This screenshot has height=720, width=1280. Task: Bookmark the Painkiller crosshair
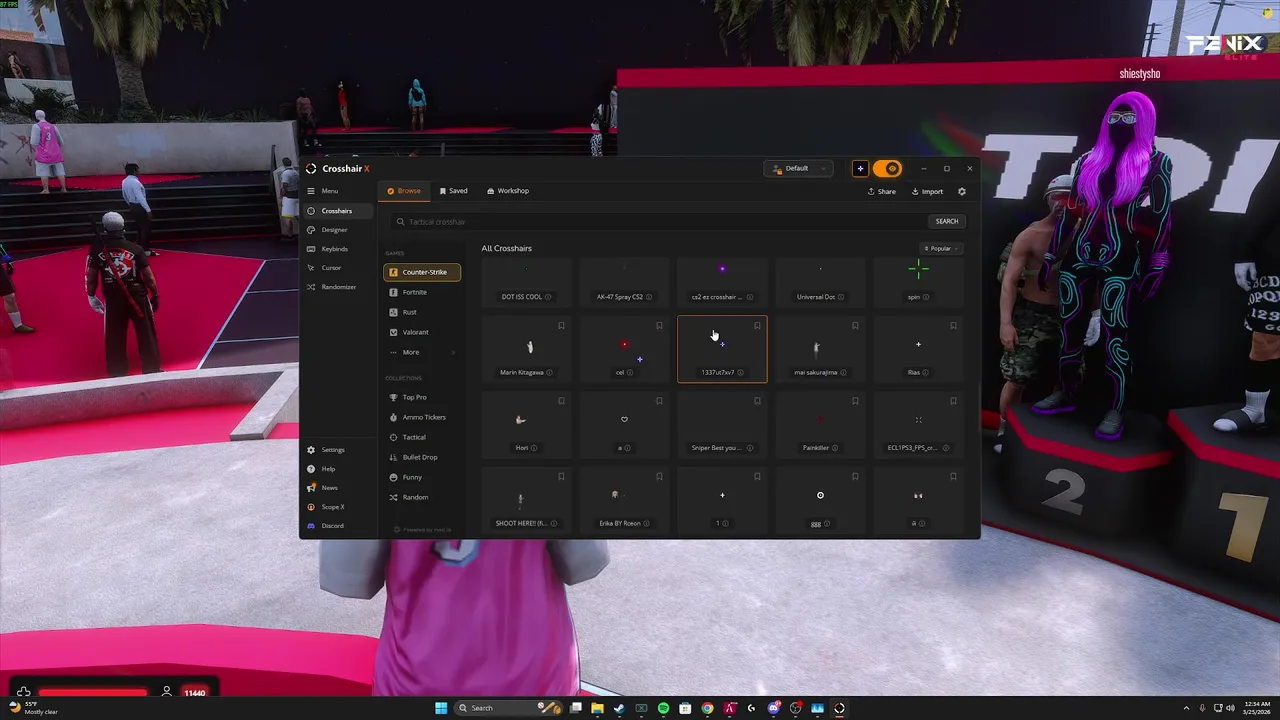[855, 401]
